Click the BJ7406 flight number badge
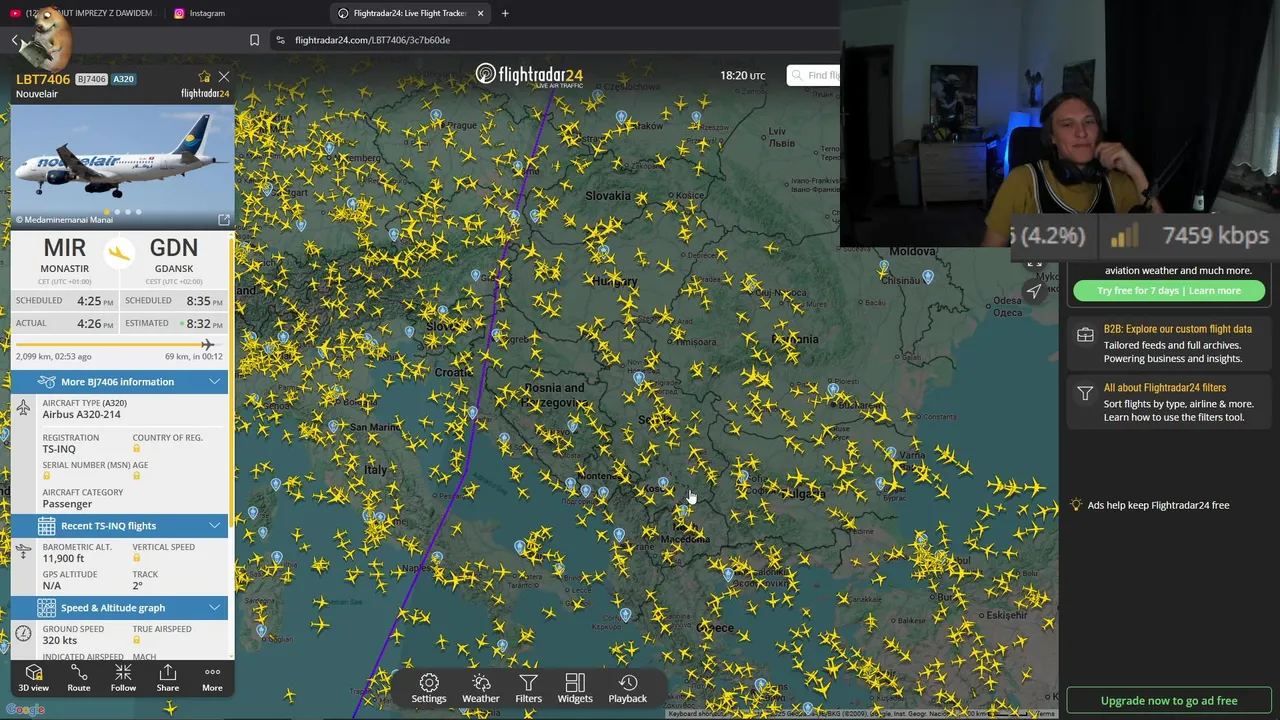The width and height of the screenshot is (1280, 720). (91, 79)
